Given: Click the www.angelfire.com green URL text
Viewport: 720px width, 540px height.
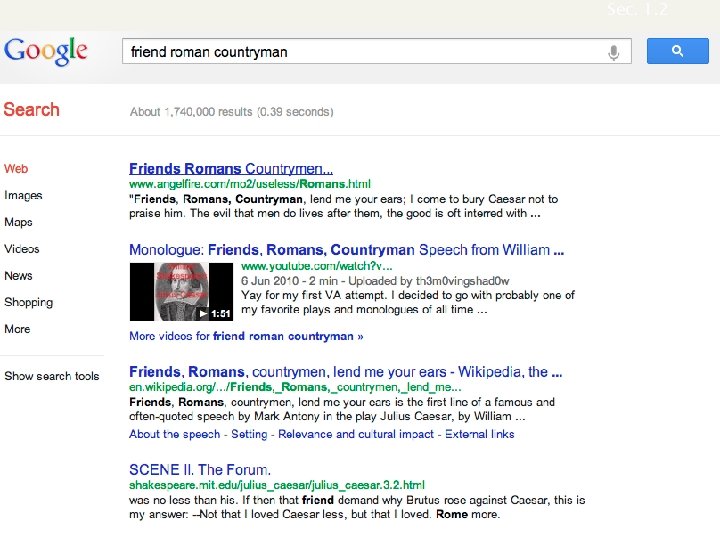Looking at the screenshot, I should 250,184.
